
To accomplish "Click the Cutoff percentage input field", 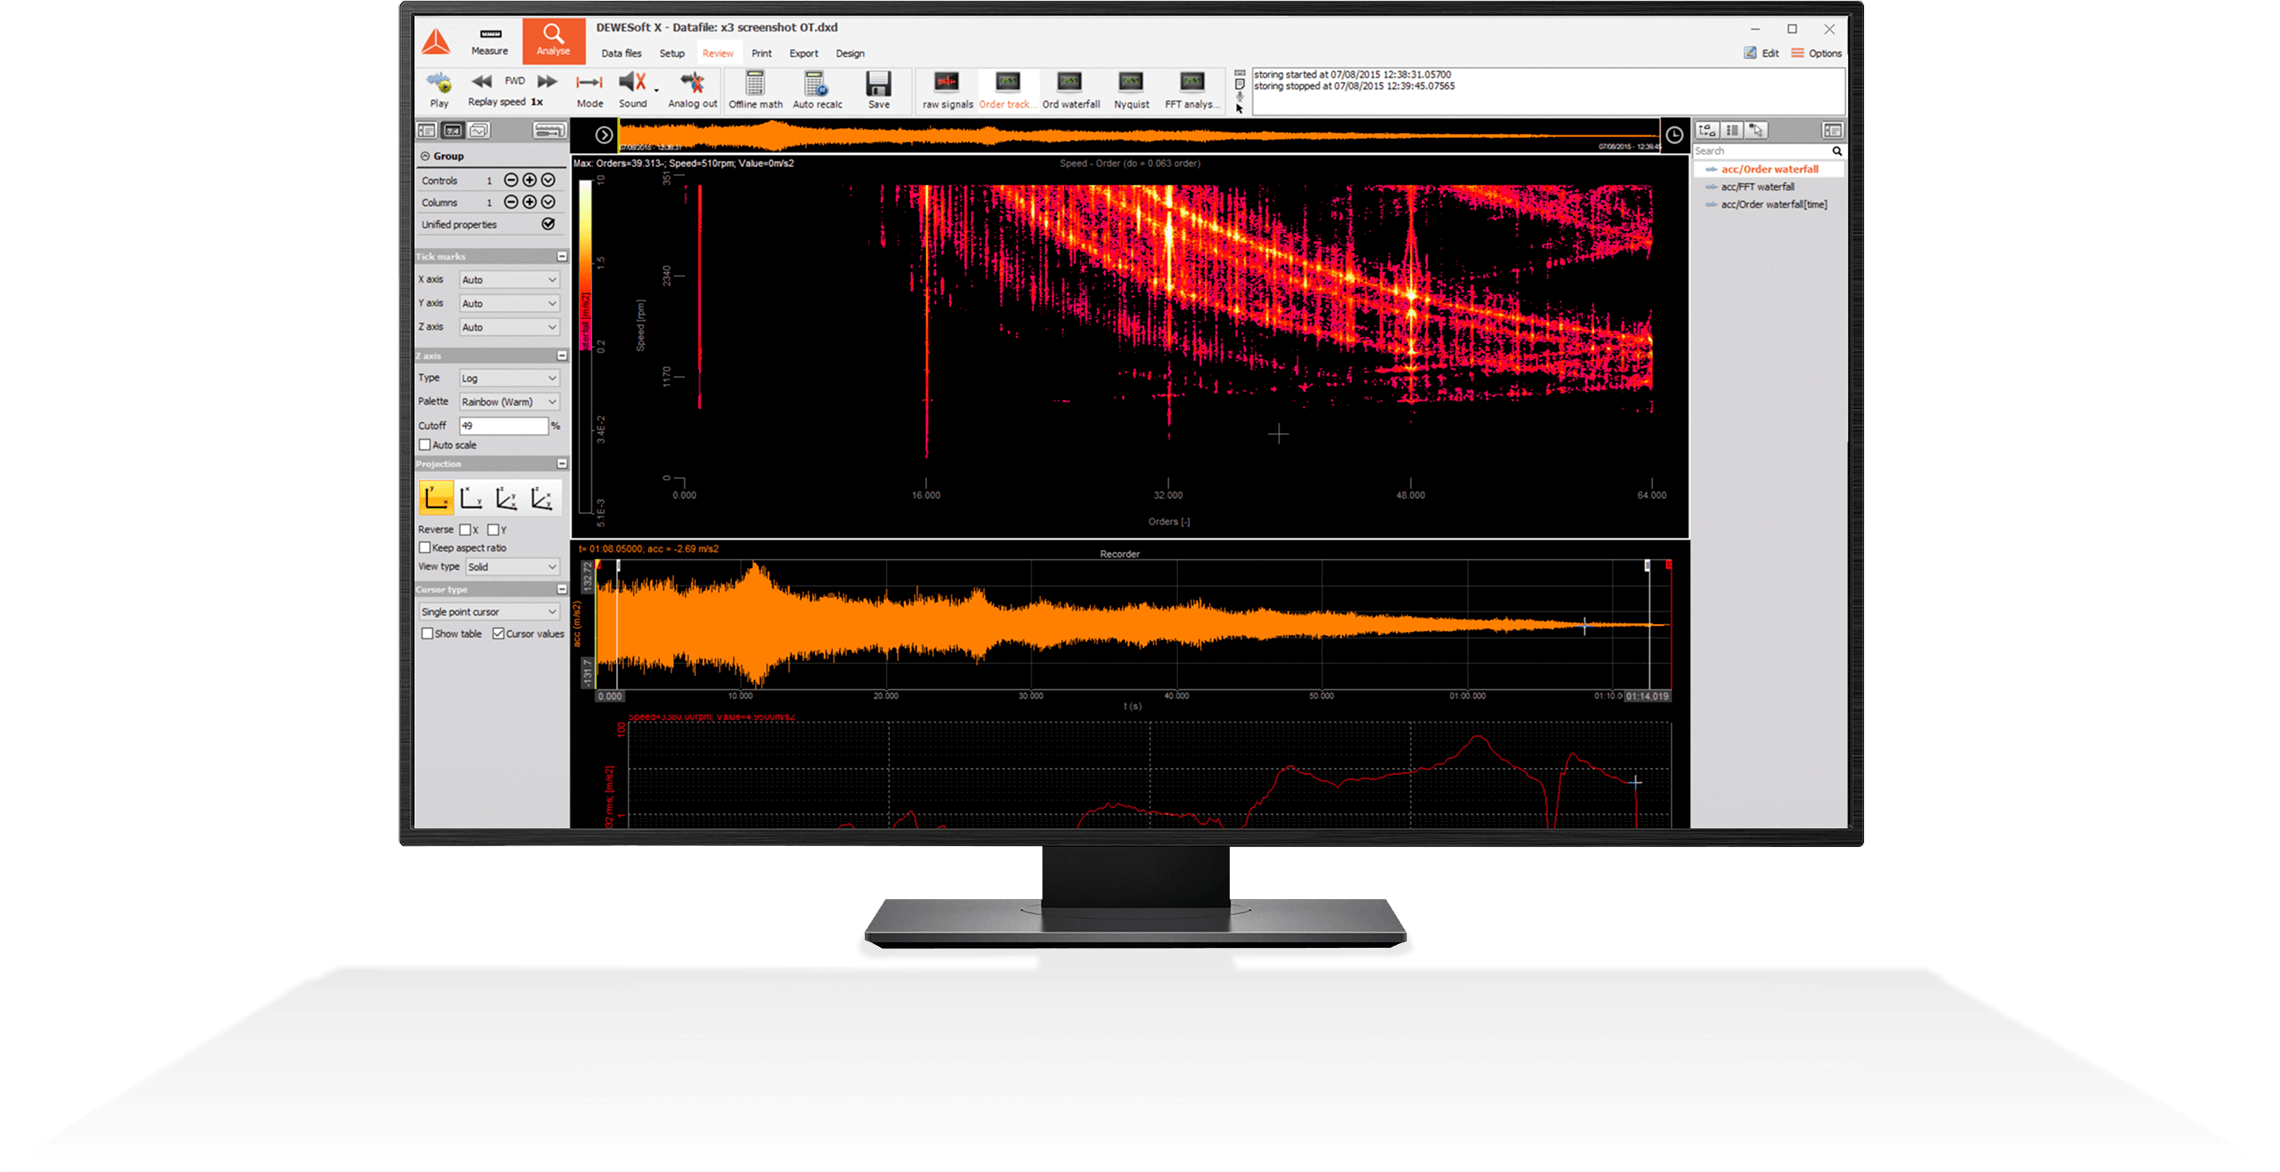I will click(503, 426).
